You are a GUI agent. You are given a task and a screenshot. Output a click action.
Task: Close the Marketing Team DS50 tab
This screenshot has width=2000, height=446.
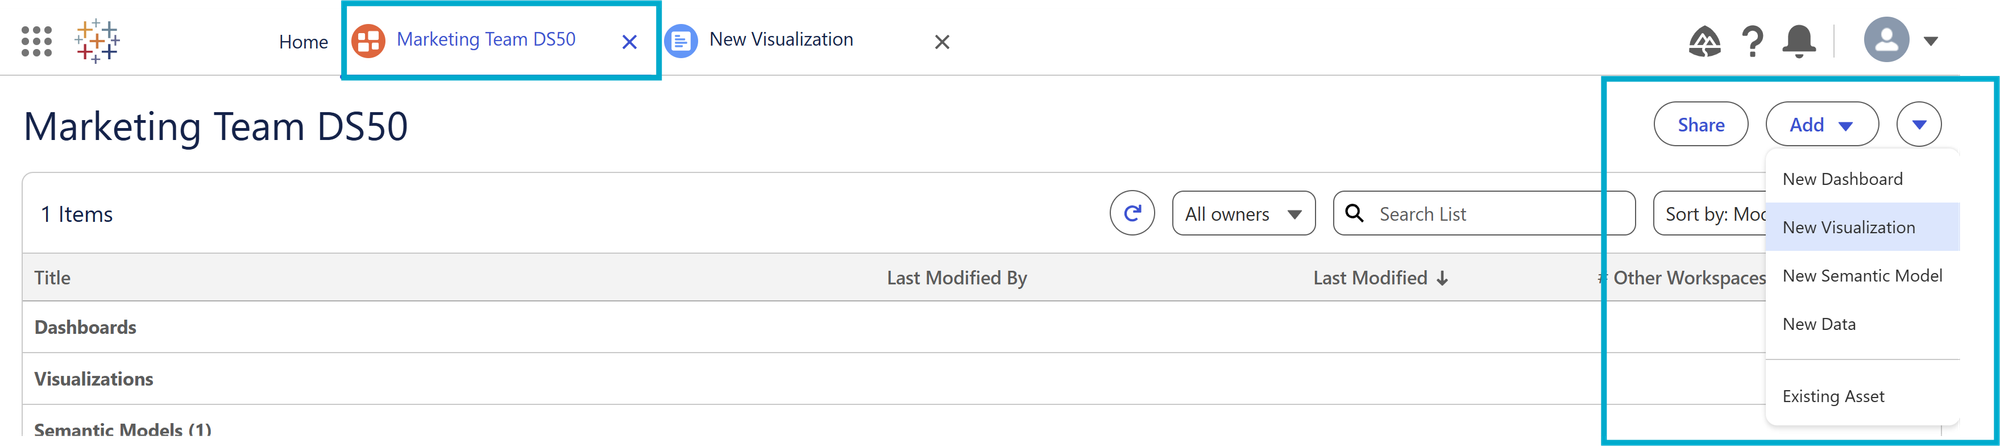[629, 42]
